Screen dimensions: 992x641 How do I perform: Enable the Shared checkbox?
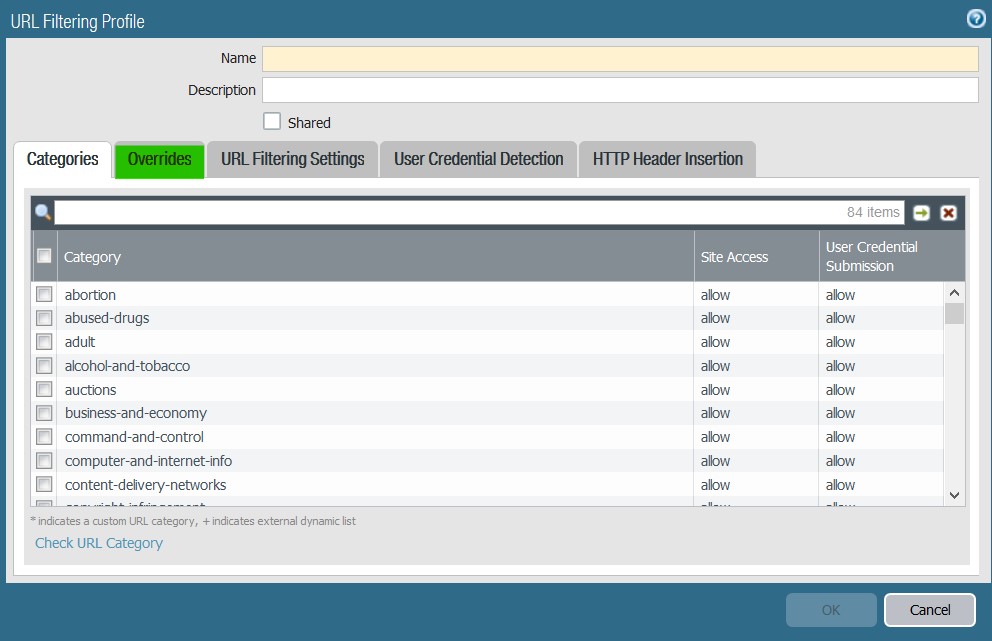tap(271, 121)
